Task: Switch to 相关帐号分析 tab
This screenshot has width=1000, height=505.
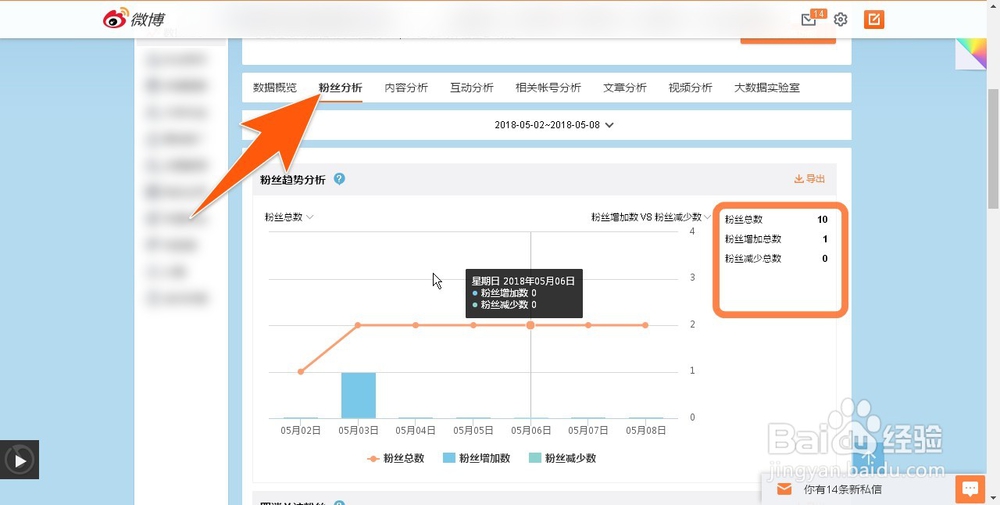Action: coord(548,88)
